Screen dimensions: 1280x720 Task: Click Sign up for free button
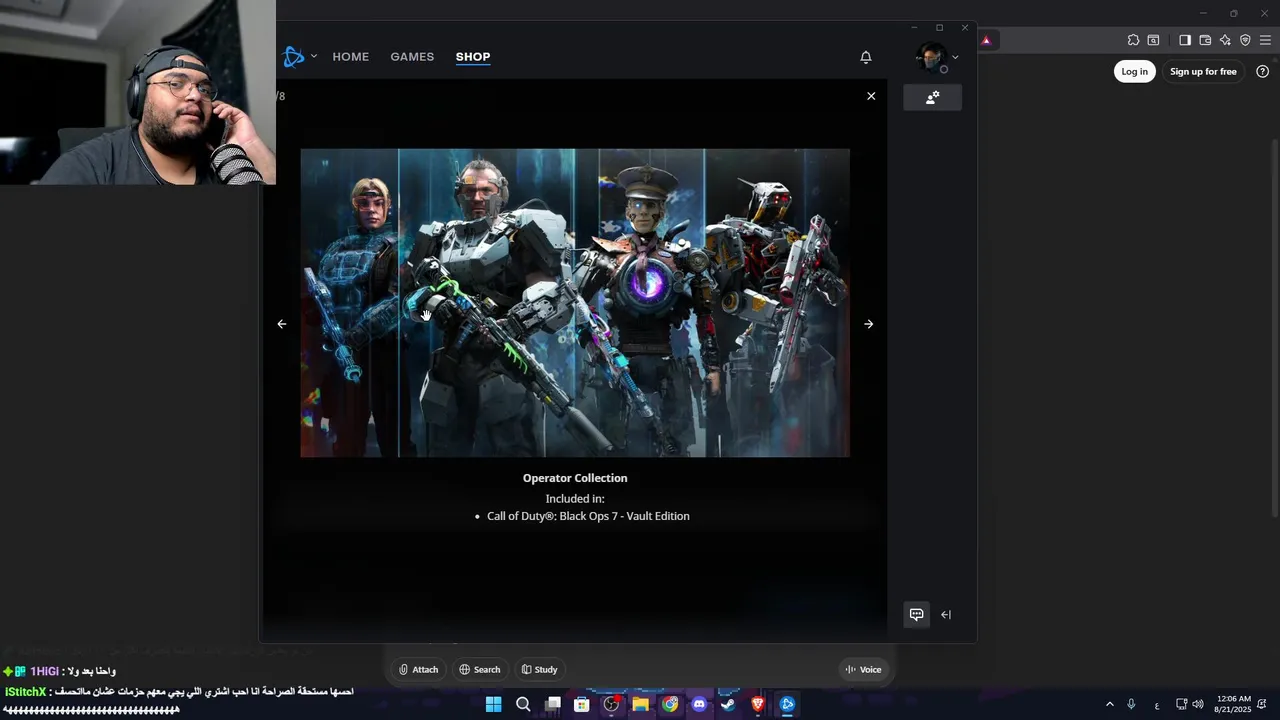1203,71
